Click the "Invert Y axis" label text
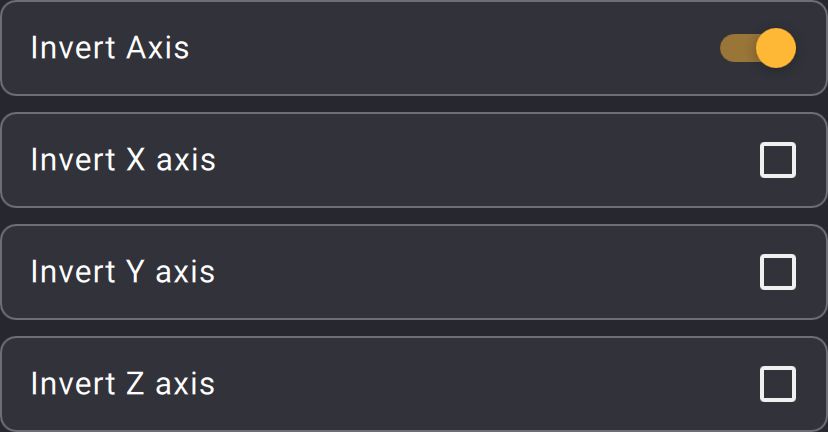828x432 pixels. [x=123, y=272]
